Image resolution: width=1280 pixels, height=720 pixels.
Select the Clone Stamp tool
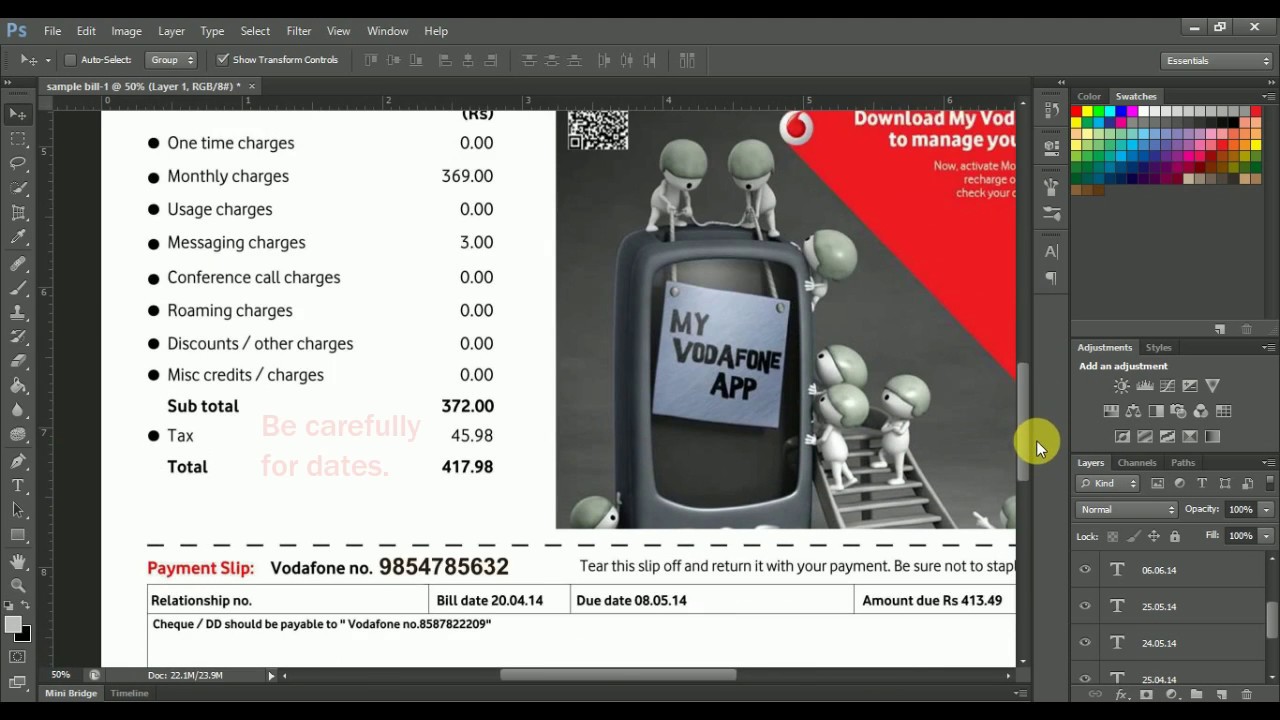(18, 312)
